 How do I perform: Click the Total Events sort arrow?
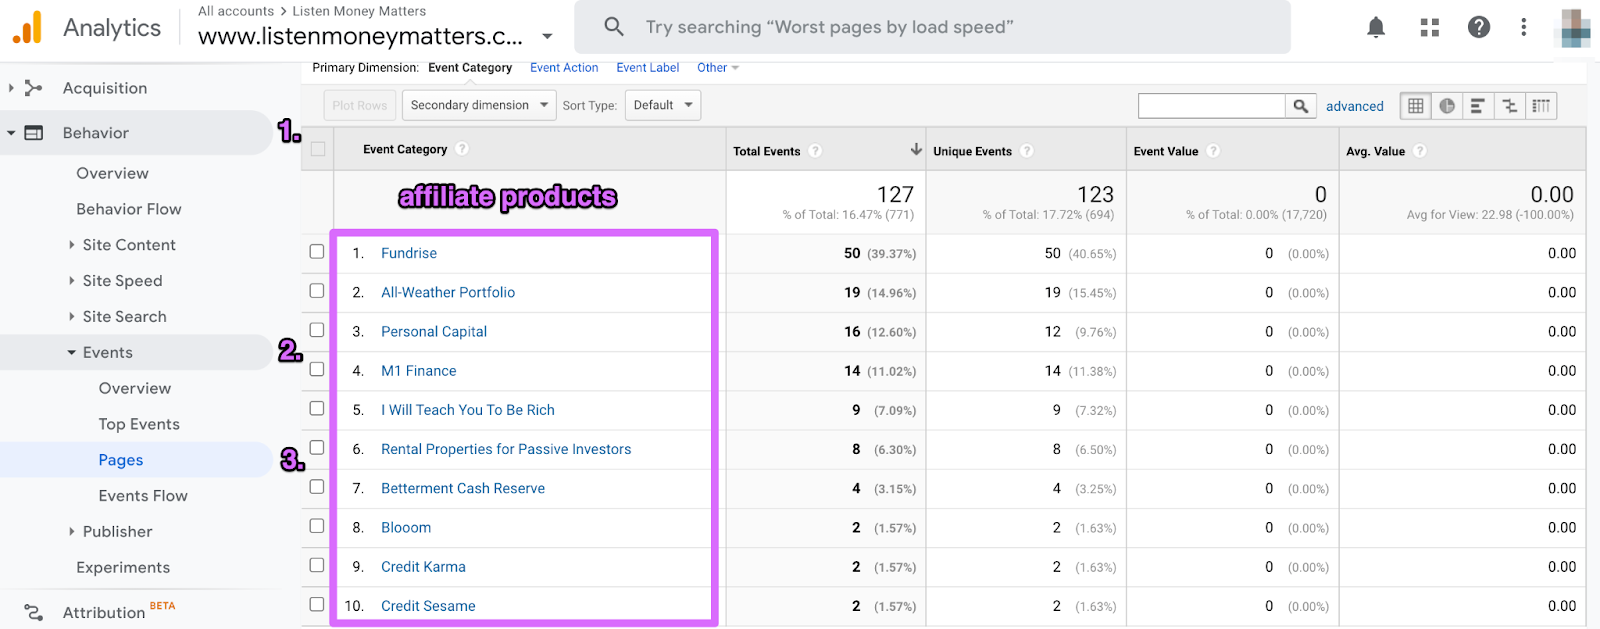click(916, 149)
